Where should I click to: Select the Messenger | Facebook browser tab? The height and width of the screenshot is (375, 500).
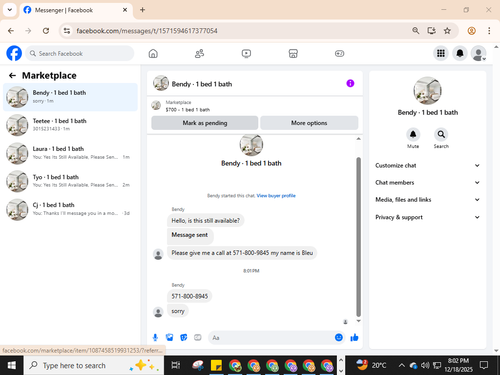pos(76,10)
